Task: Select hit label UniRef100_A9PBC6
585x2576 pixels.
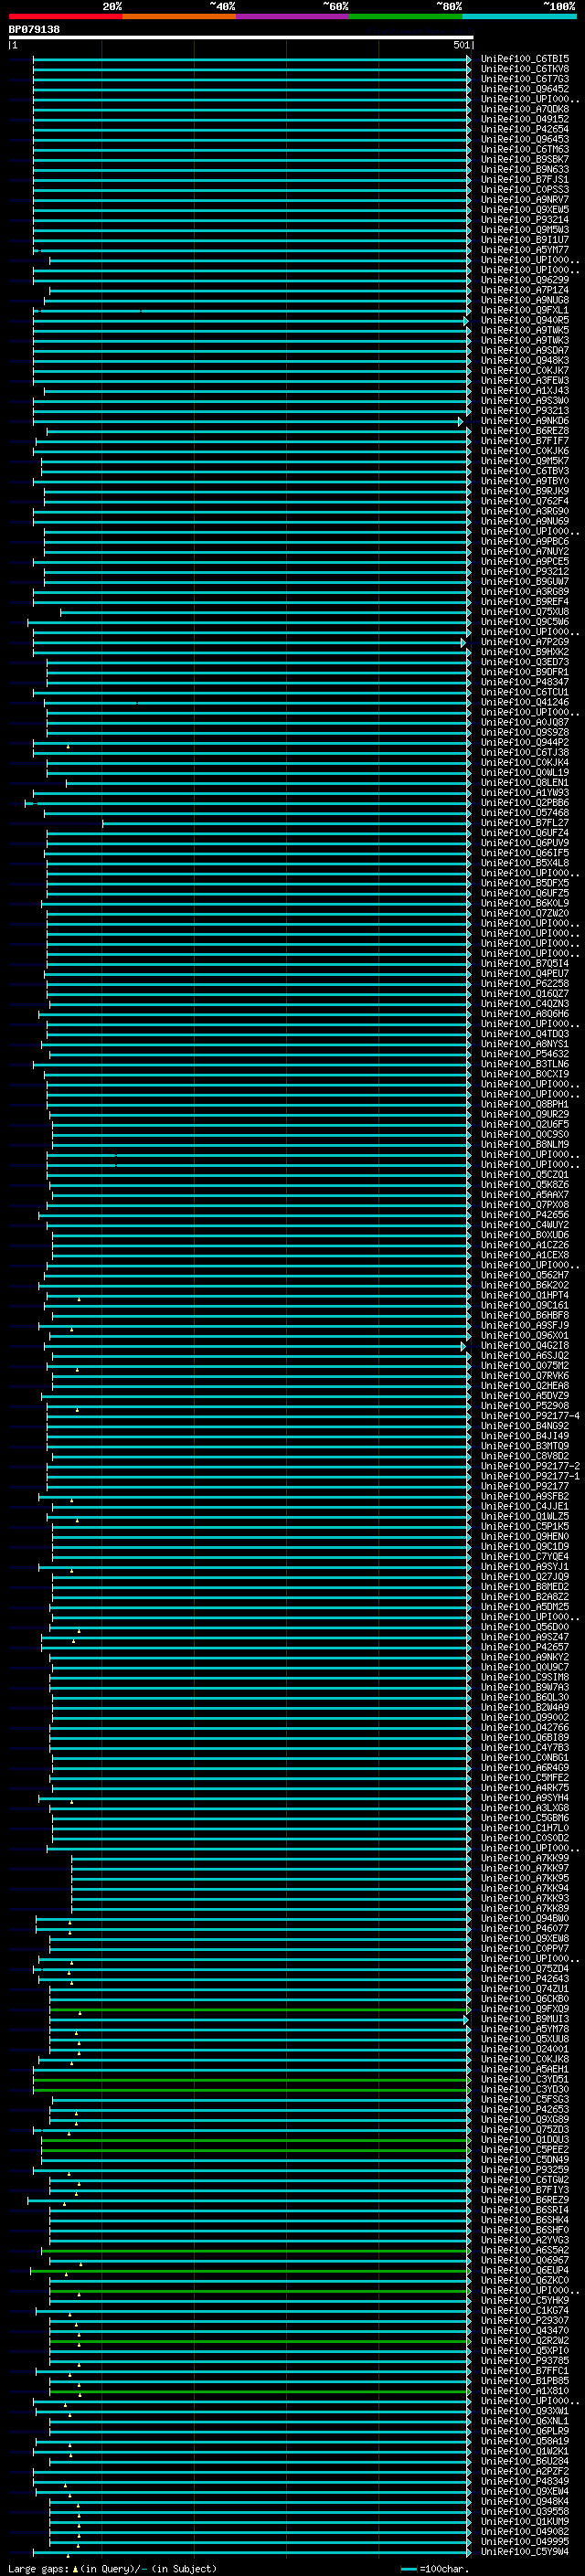Action: pyautogui.click(x=524, y=541)
